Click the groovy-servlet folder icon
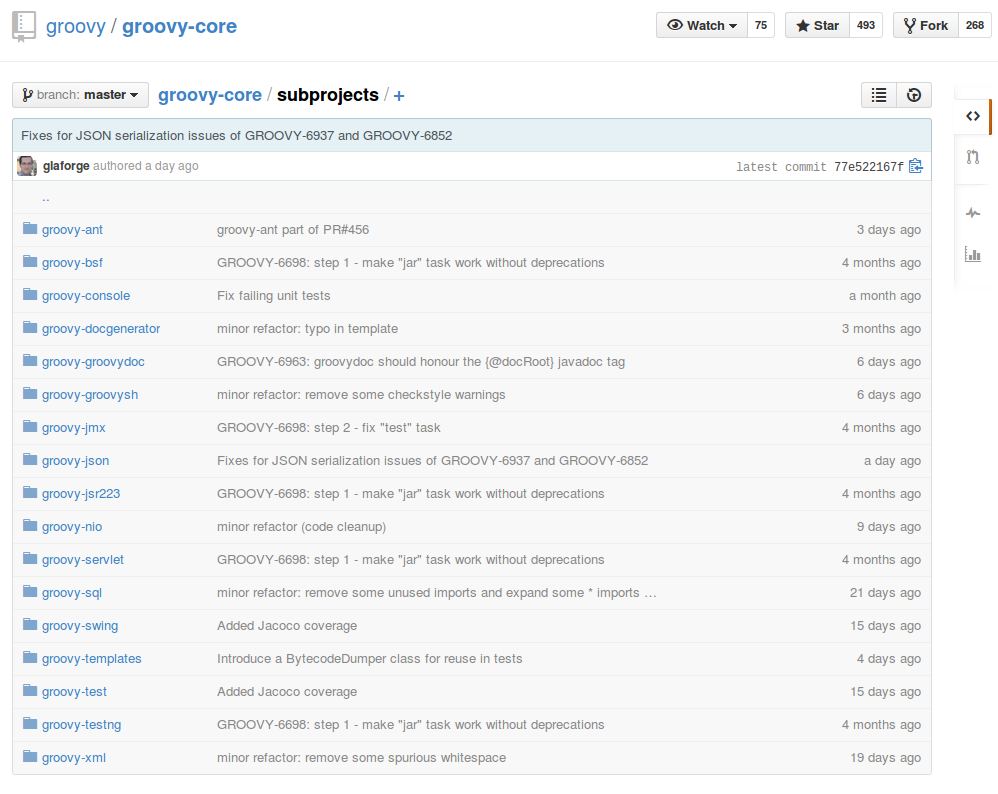Screen dimensions: 998x794 (30, 559)
